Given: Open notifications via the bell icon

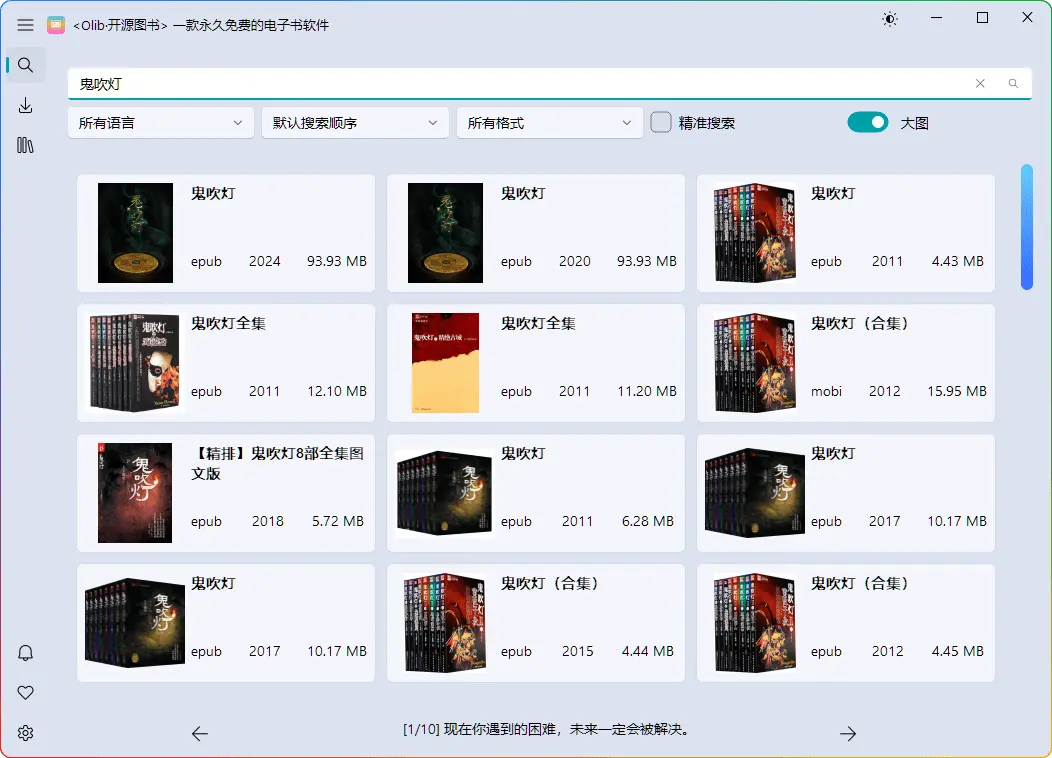Looking at the screenshot, I should pyautogui.click(x=25, y=652).
